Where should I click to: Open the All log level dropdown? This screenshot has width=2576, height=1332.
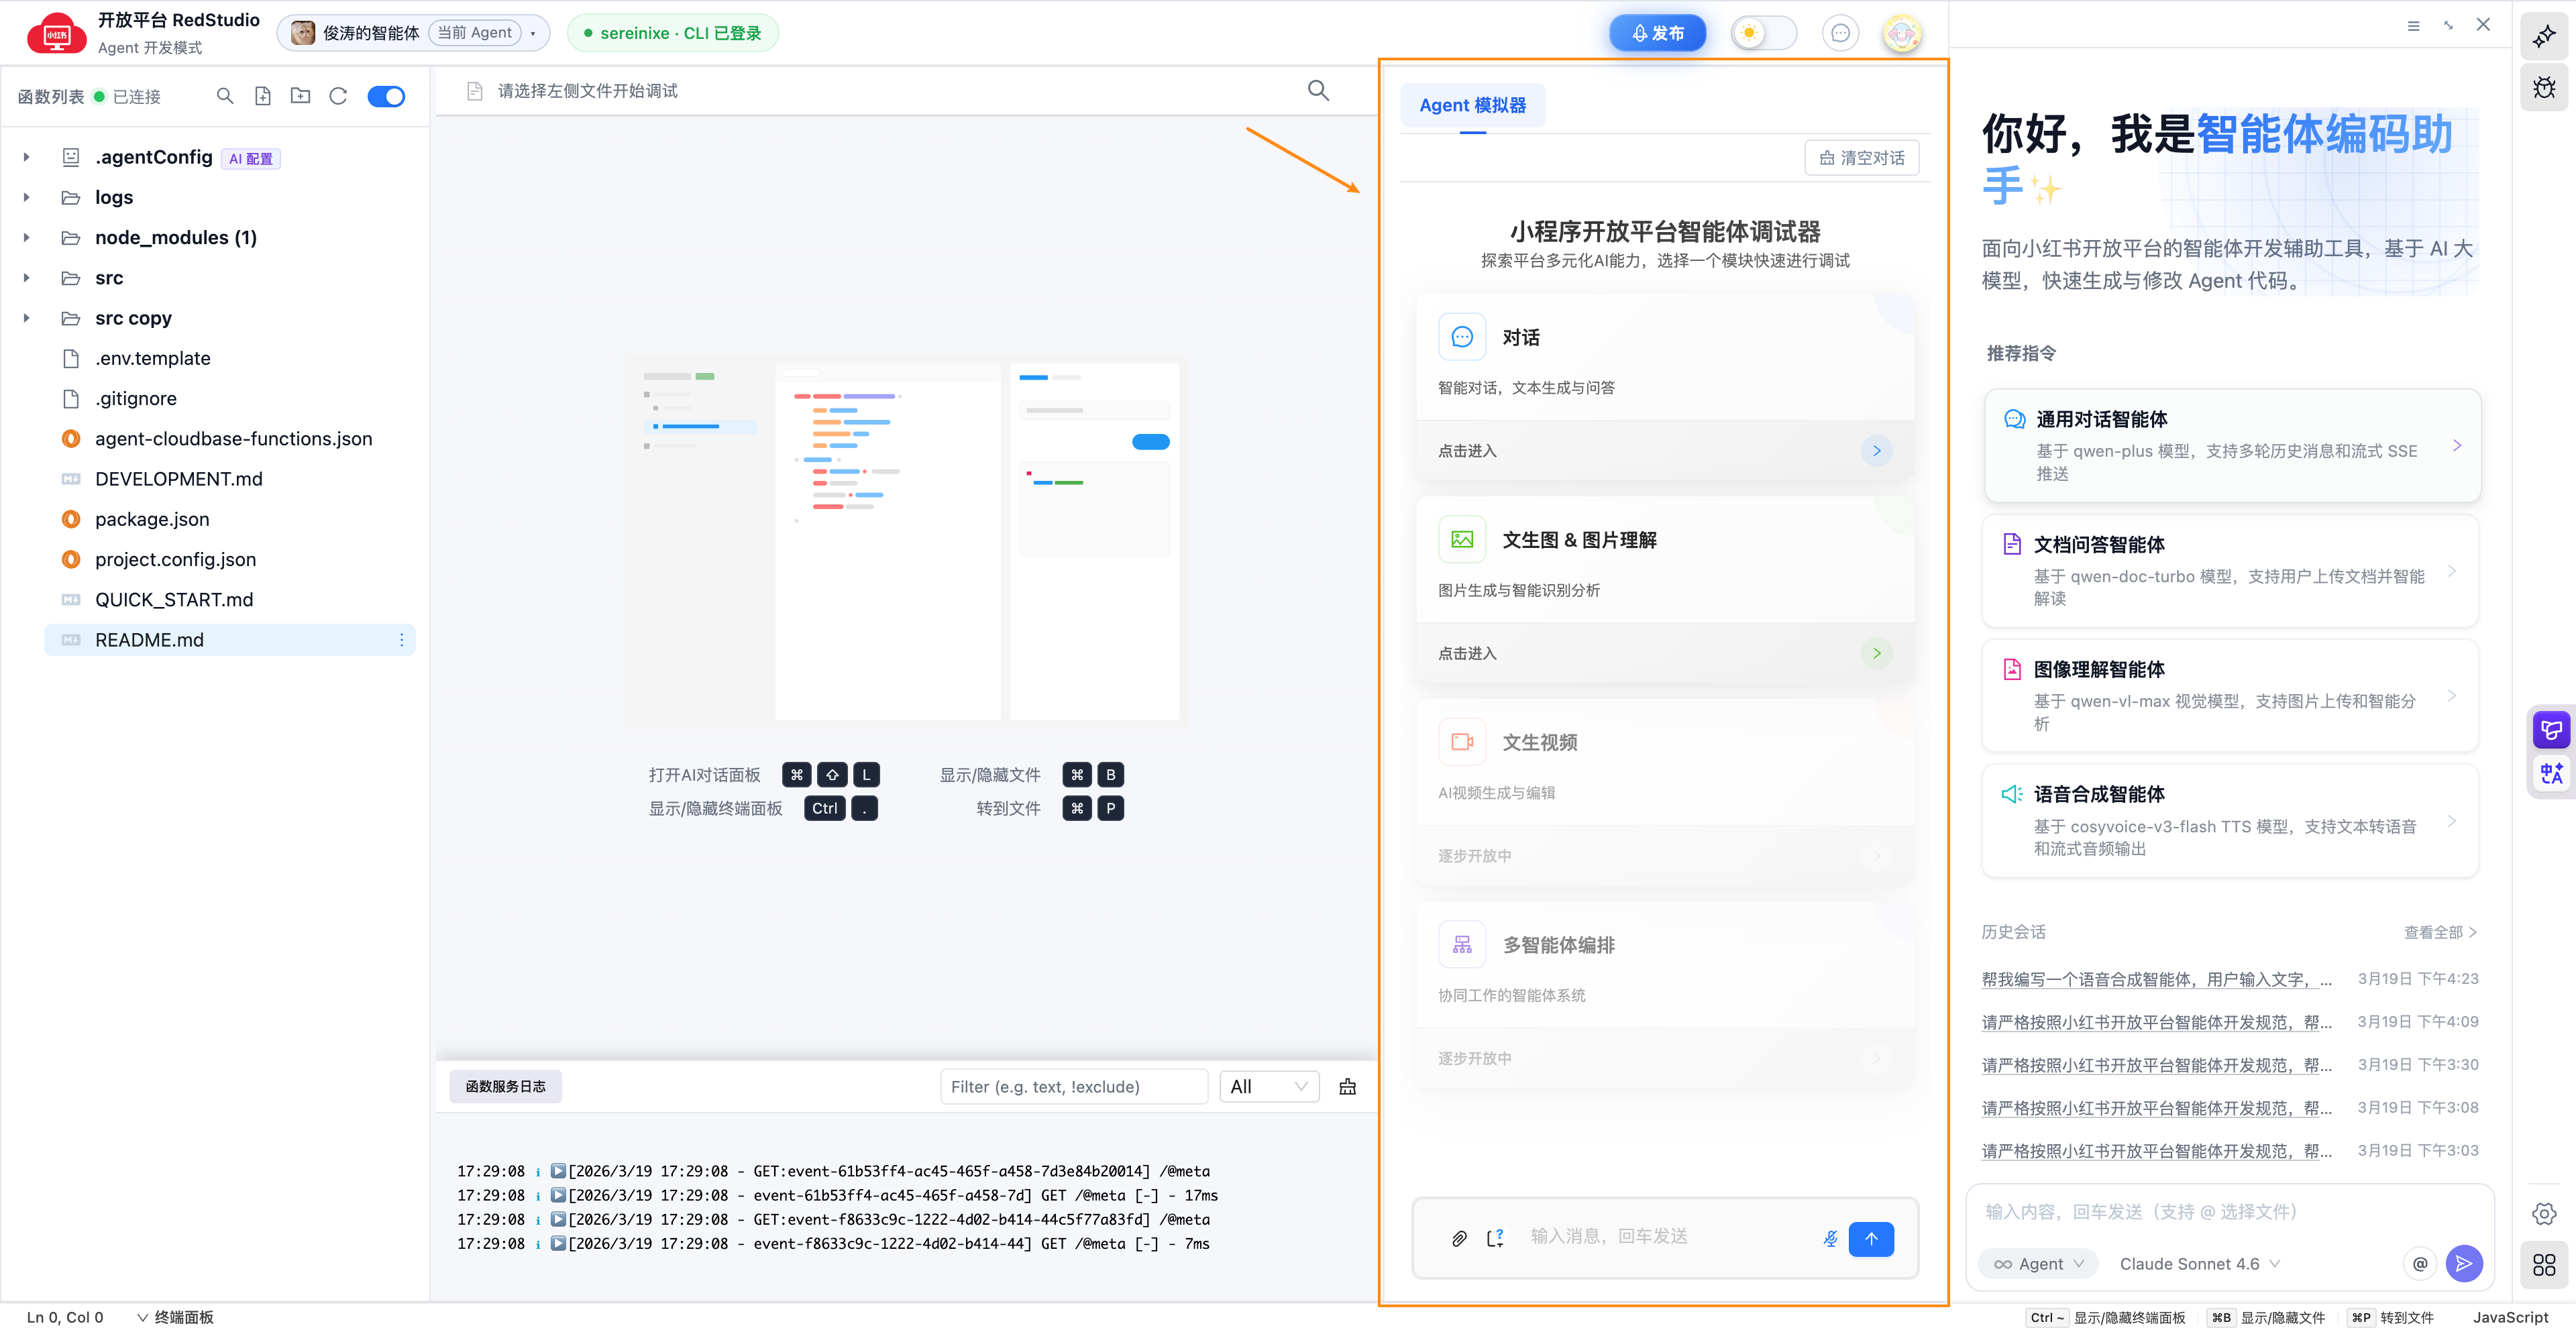(x=1269, y=1087)
